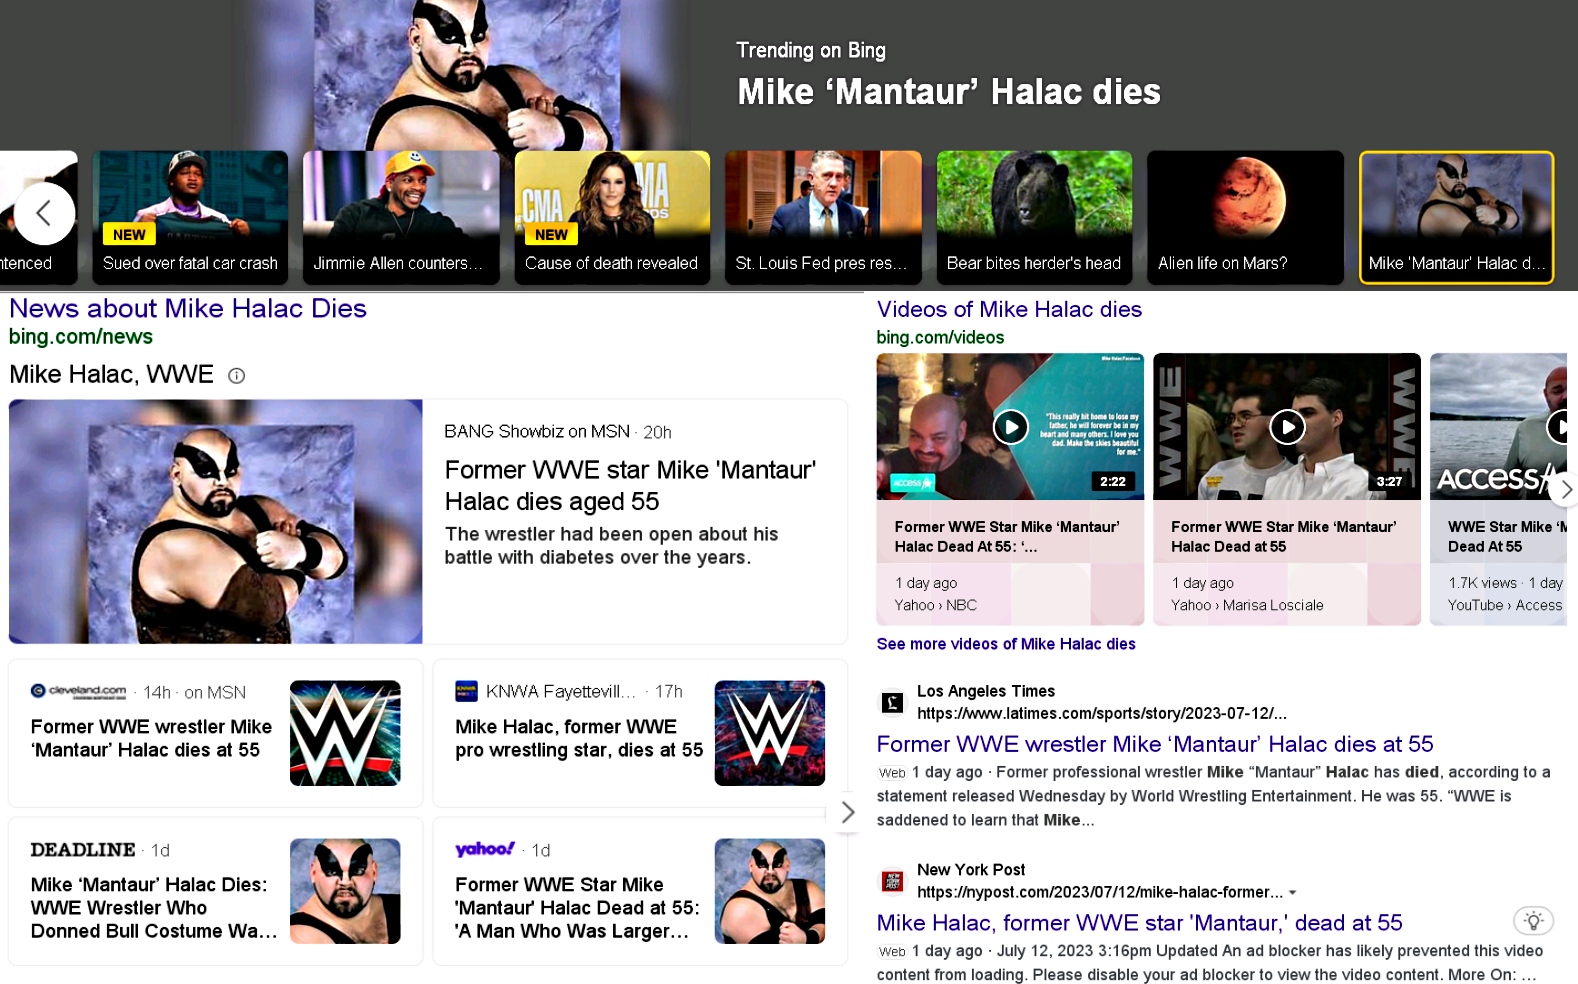Open cleveland.com article on Former WWE wrestler
The width and height of the screenshot is (1578, 984).
(151, 738)
